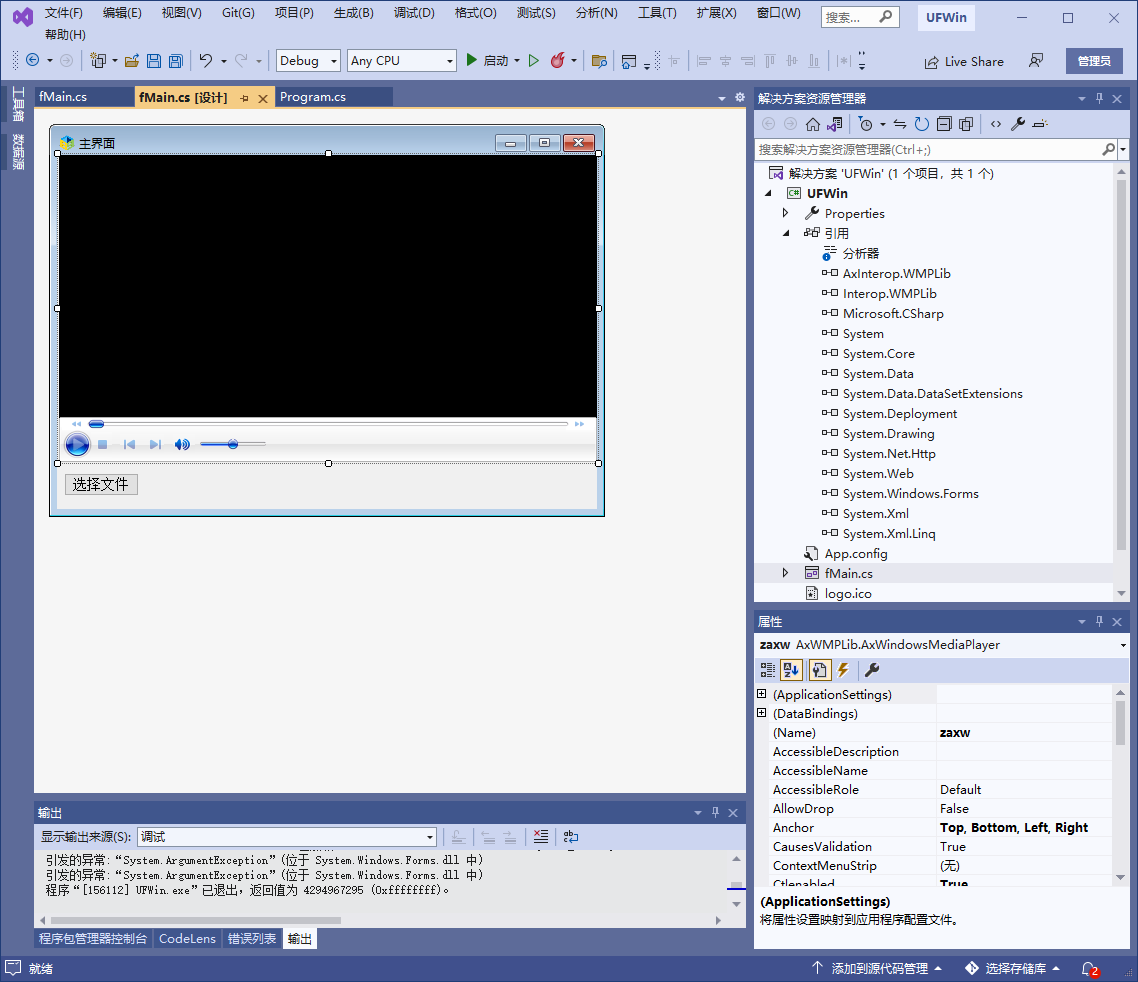Viewport: 1138px width, 982px height.
Task: Click Property Pages wrench icon in Properties panel
Action: coord(872,670)
